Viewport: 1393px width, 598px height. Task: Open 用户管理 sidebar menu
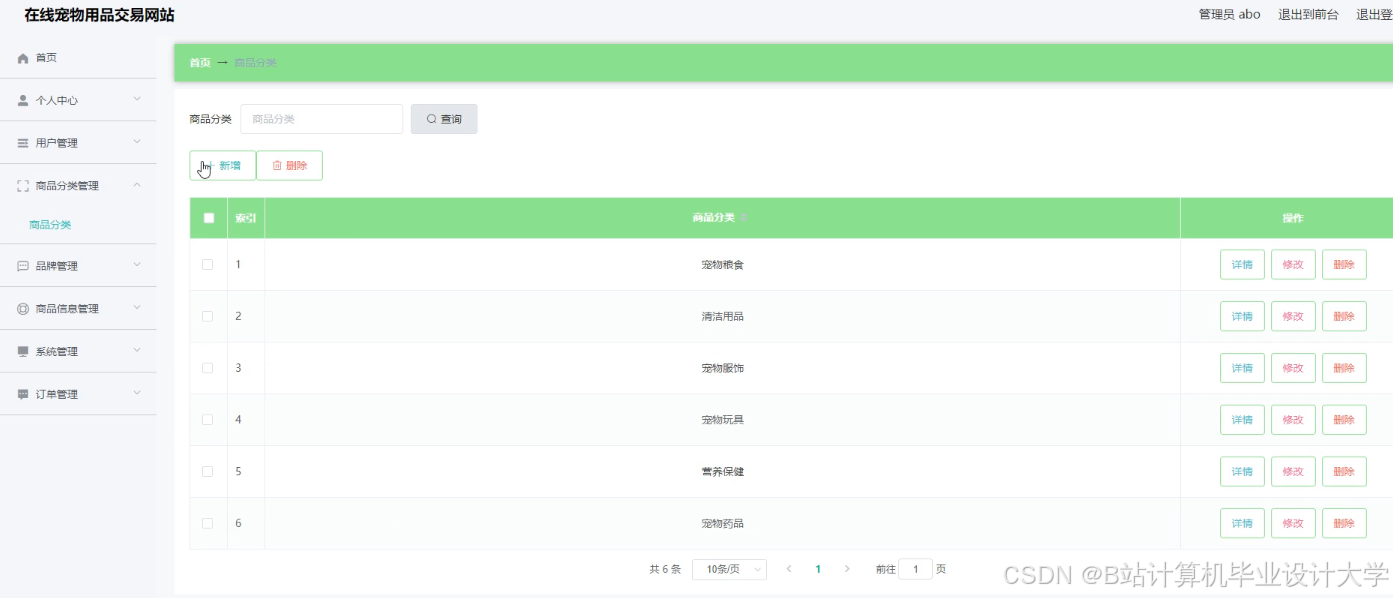tap(78, 143)
